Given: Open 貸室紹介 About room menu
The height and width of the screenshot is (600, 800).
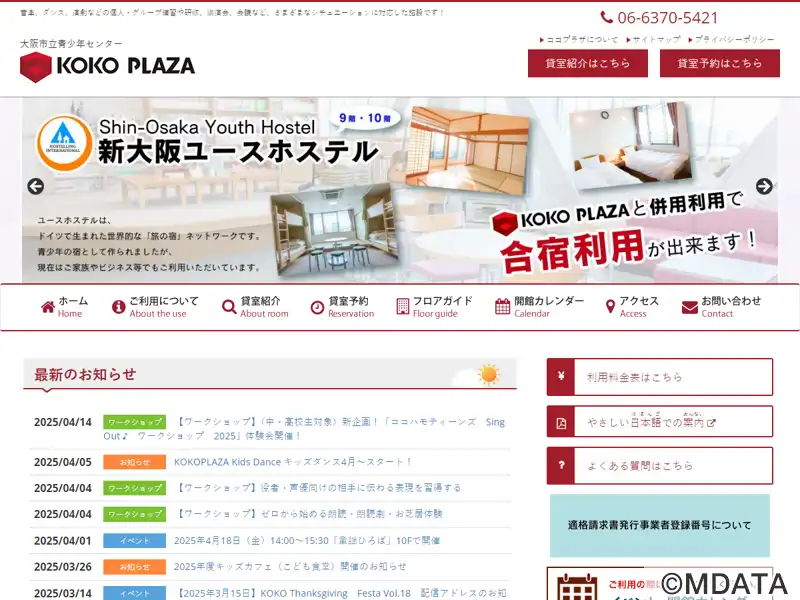Looking at the screenshot, I should pyautogui.click(x=255, y=307).
